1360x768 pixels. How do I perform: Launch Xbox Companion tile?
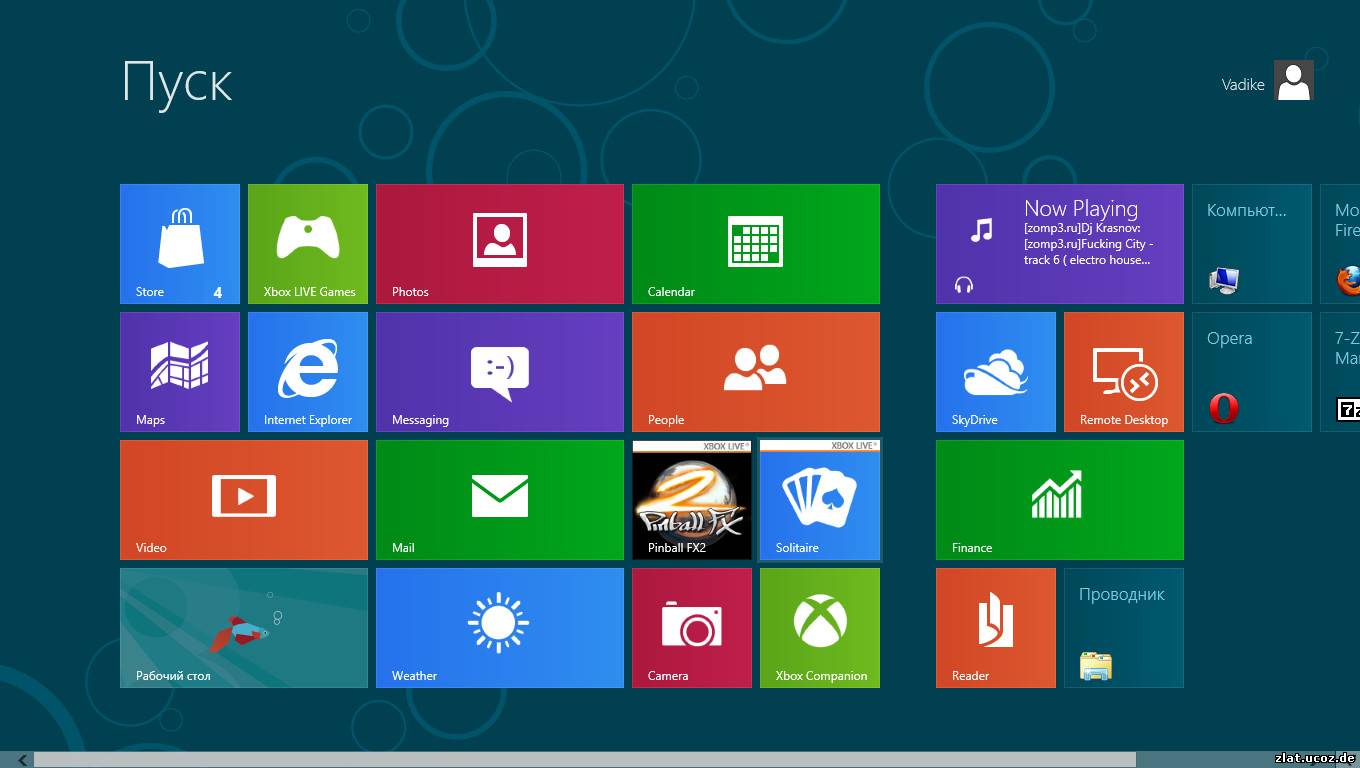(820, 628)
